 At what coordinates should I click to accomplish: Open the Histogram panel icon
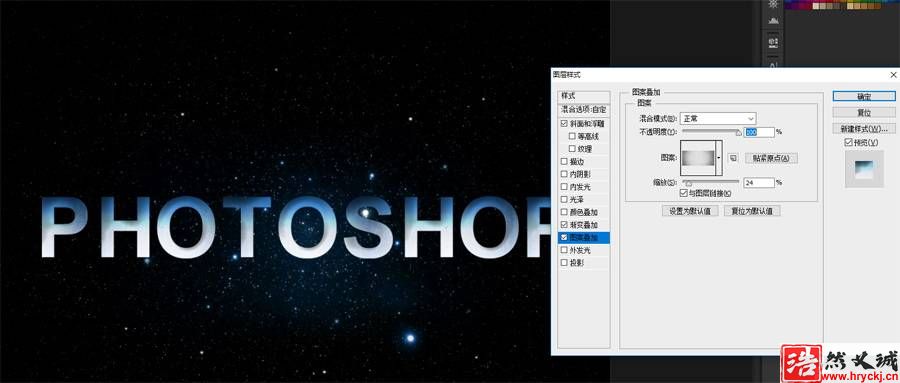(773, 21)
